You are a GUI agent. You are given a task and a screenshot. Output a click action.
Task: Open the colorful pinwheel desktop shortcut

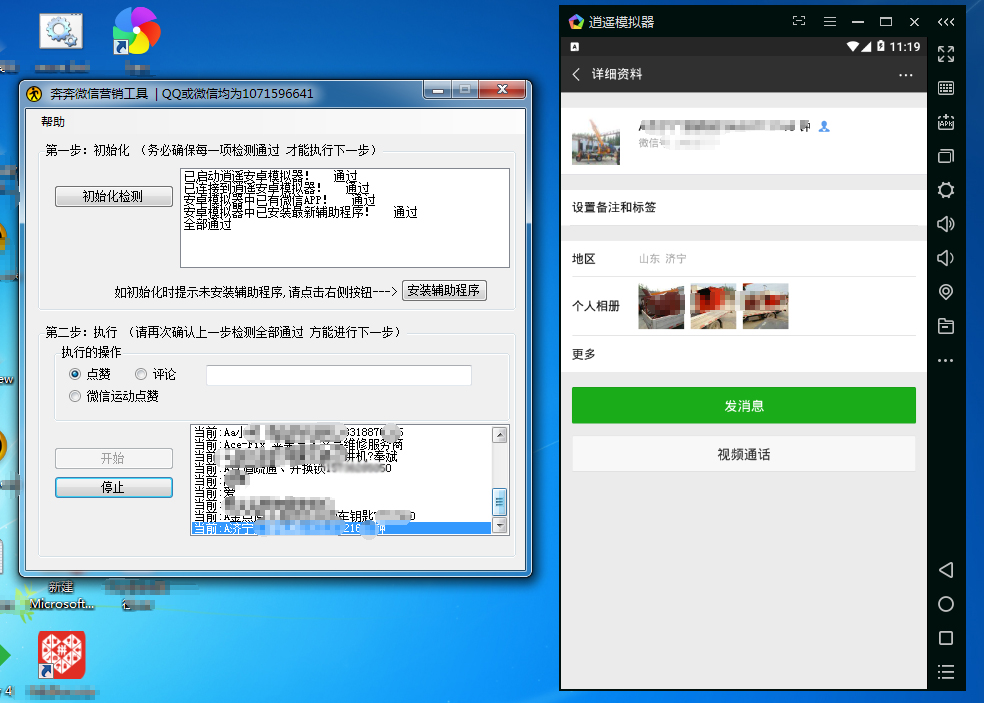136,30
